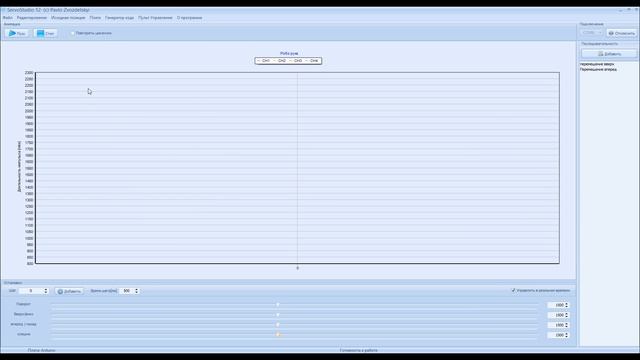
Task: Select "Перемещение вверх" in sequence list
Action: pos(597,64)
